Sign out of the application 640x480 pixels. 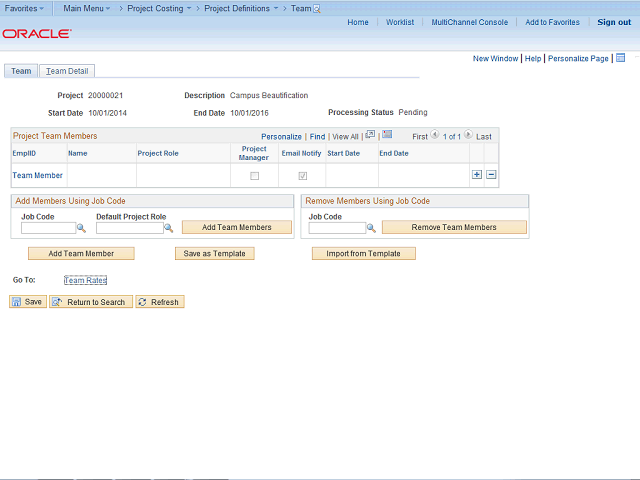614,22
